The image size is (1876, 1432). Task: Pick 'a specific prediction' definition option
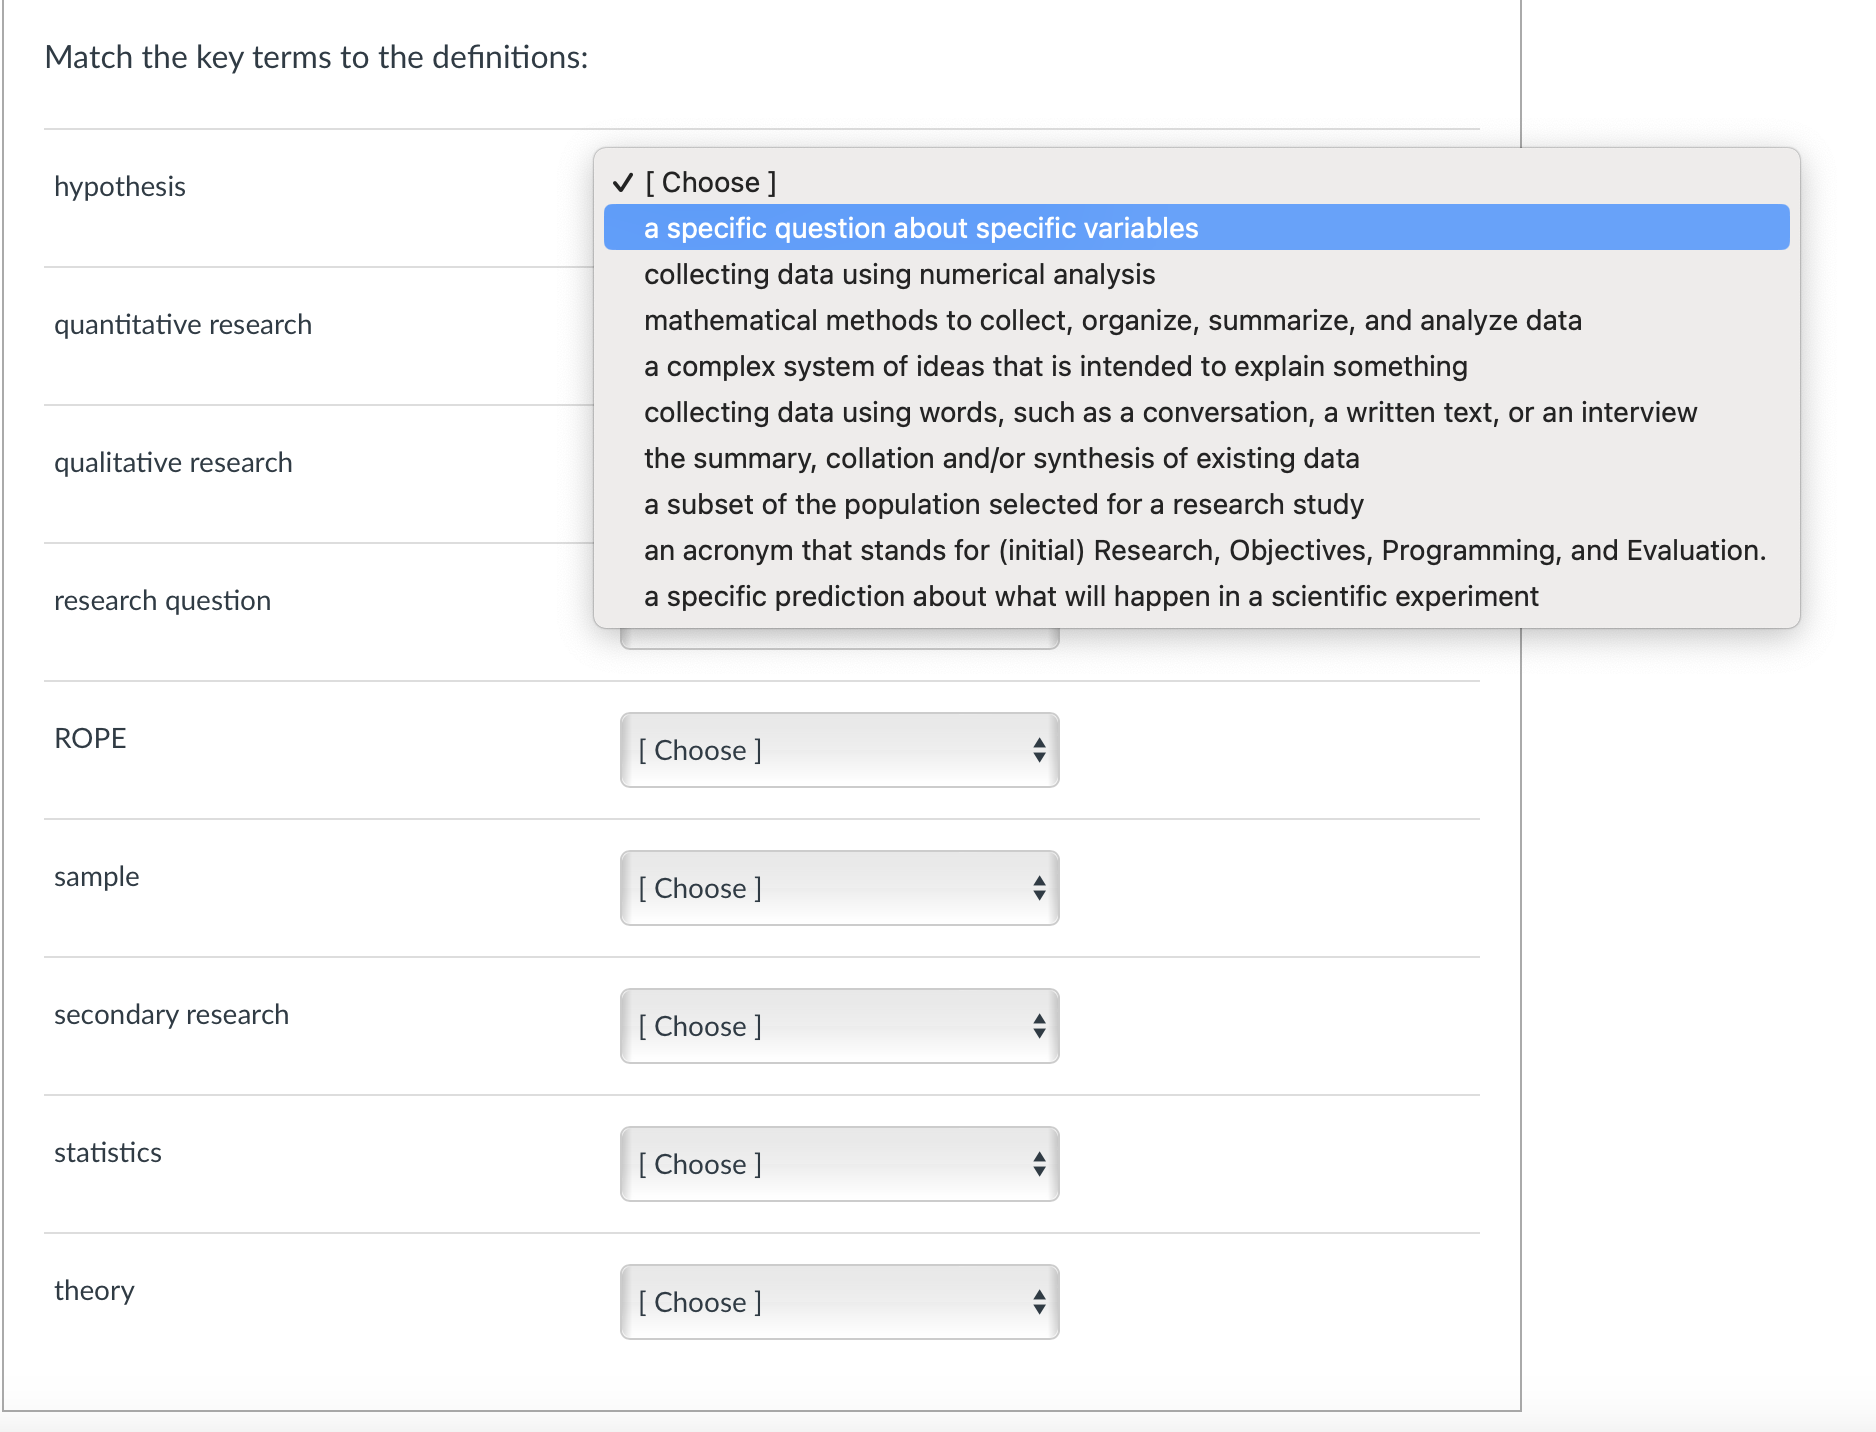pos(1090,596)
